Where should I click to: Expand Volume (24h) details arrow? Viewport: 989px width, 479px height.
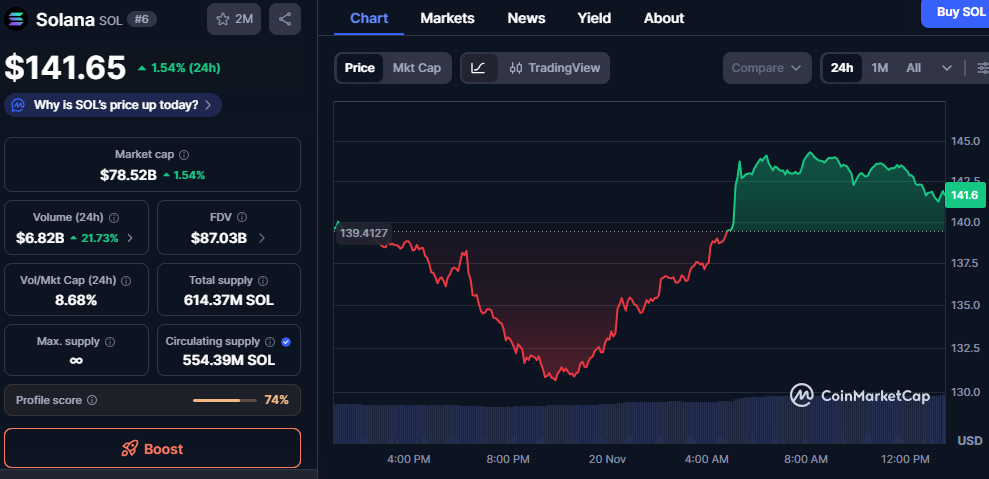click(130, 238)
